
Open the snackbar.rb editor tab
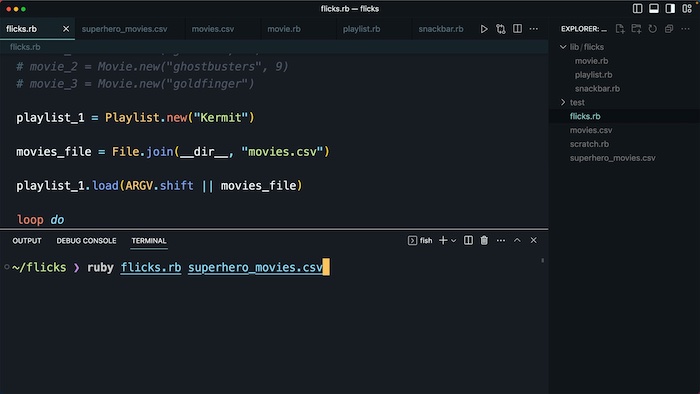click(x=441, y=29)
